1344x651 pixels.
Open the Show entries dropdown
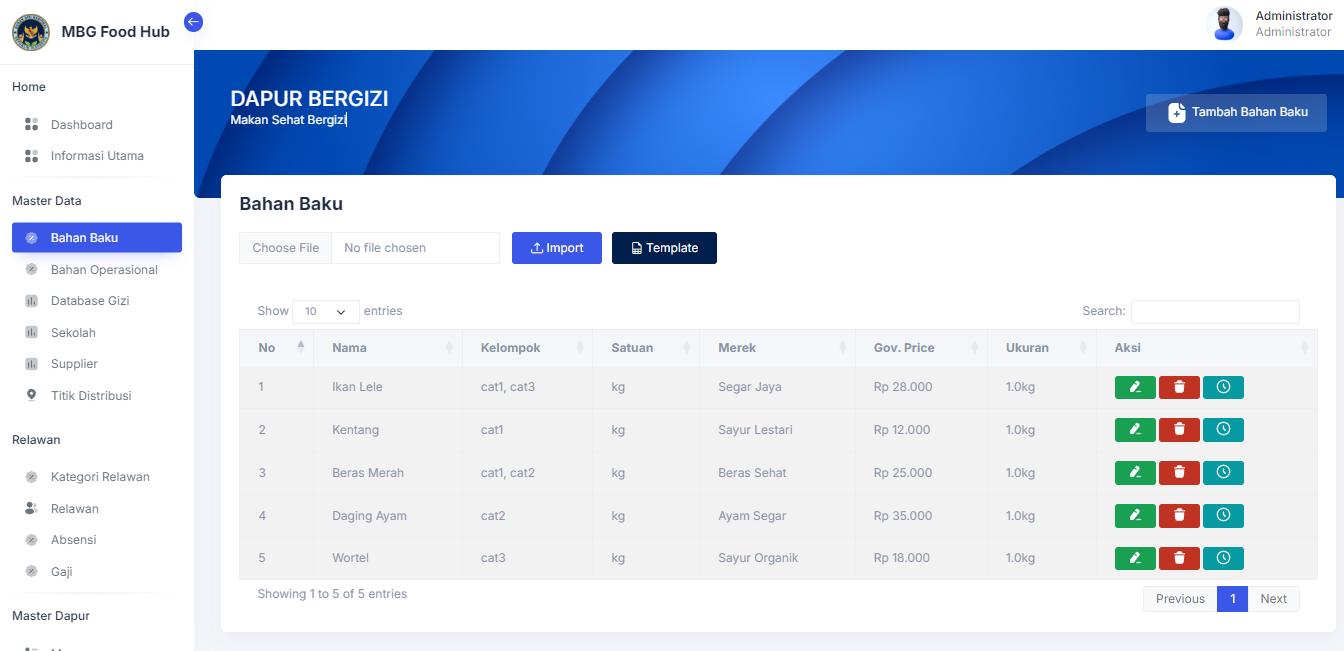[x=325, y=311]
